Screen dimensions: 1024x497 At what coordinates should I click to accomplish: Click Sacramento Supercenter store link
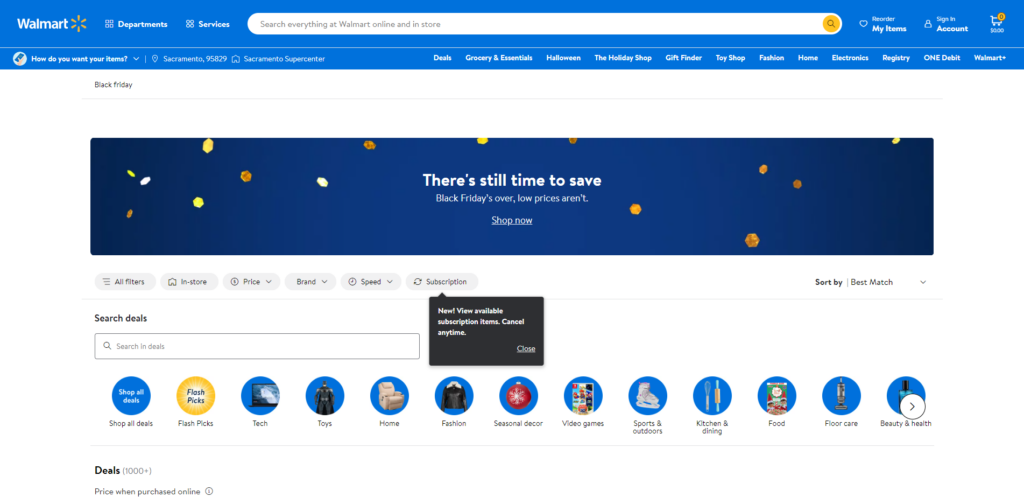(278, 59)
